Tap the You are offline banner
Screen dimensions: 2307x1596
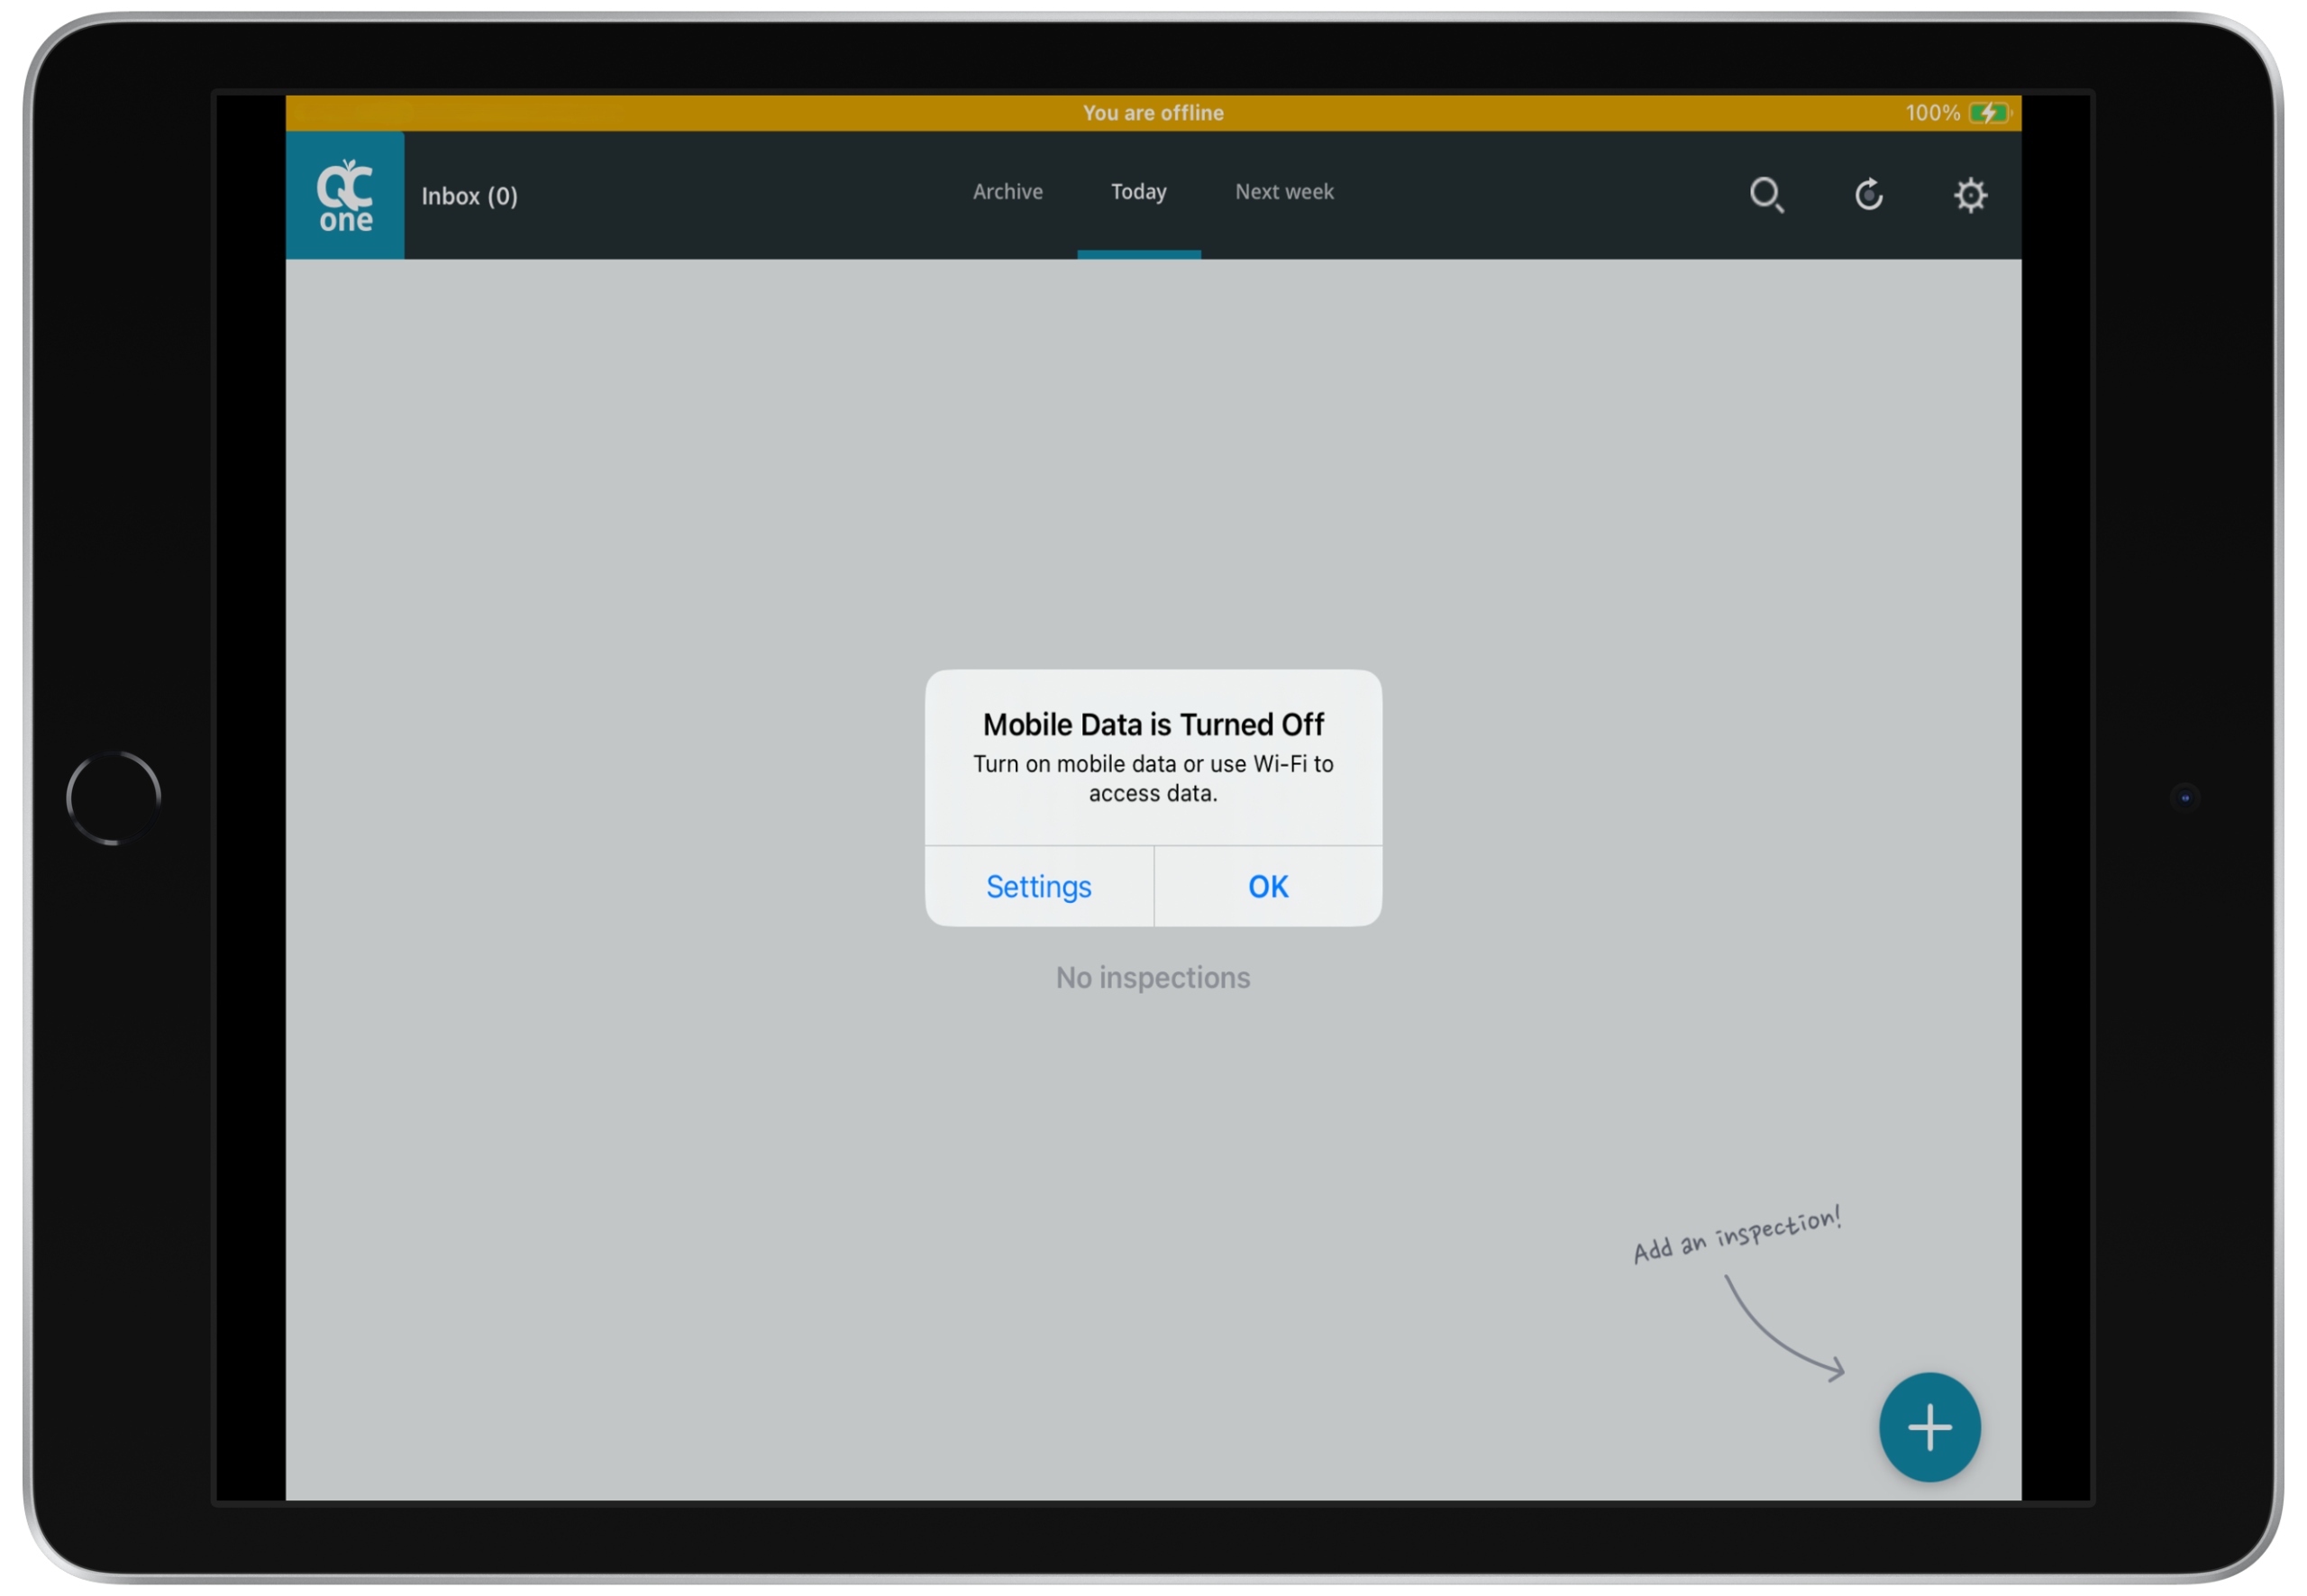coord(1152,113)
